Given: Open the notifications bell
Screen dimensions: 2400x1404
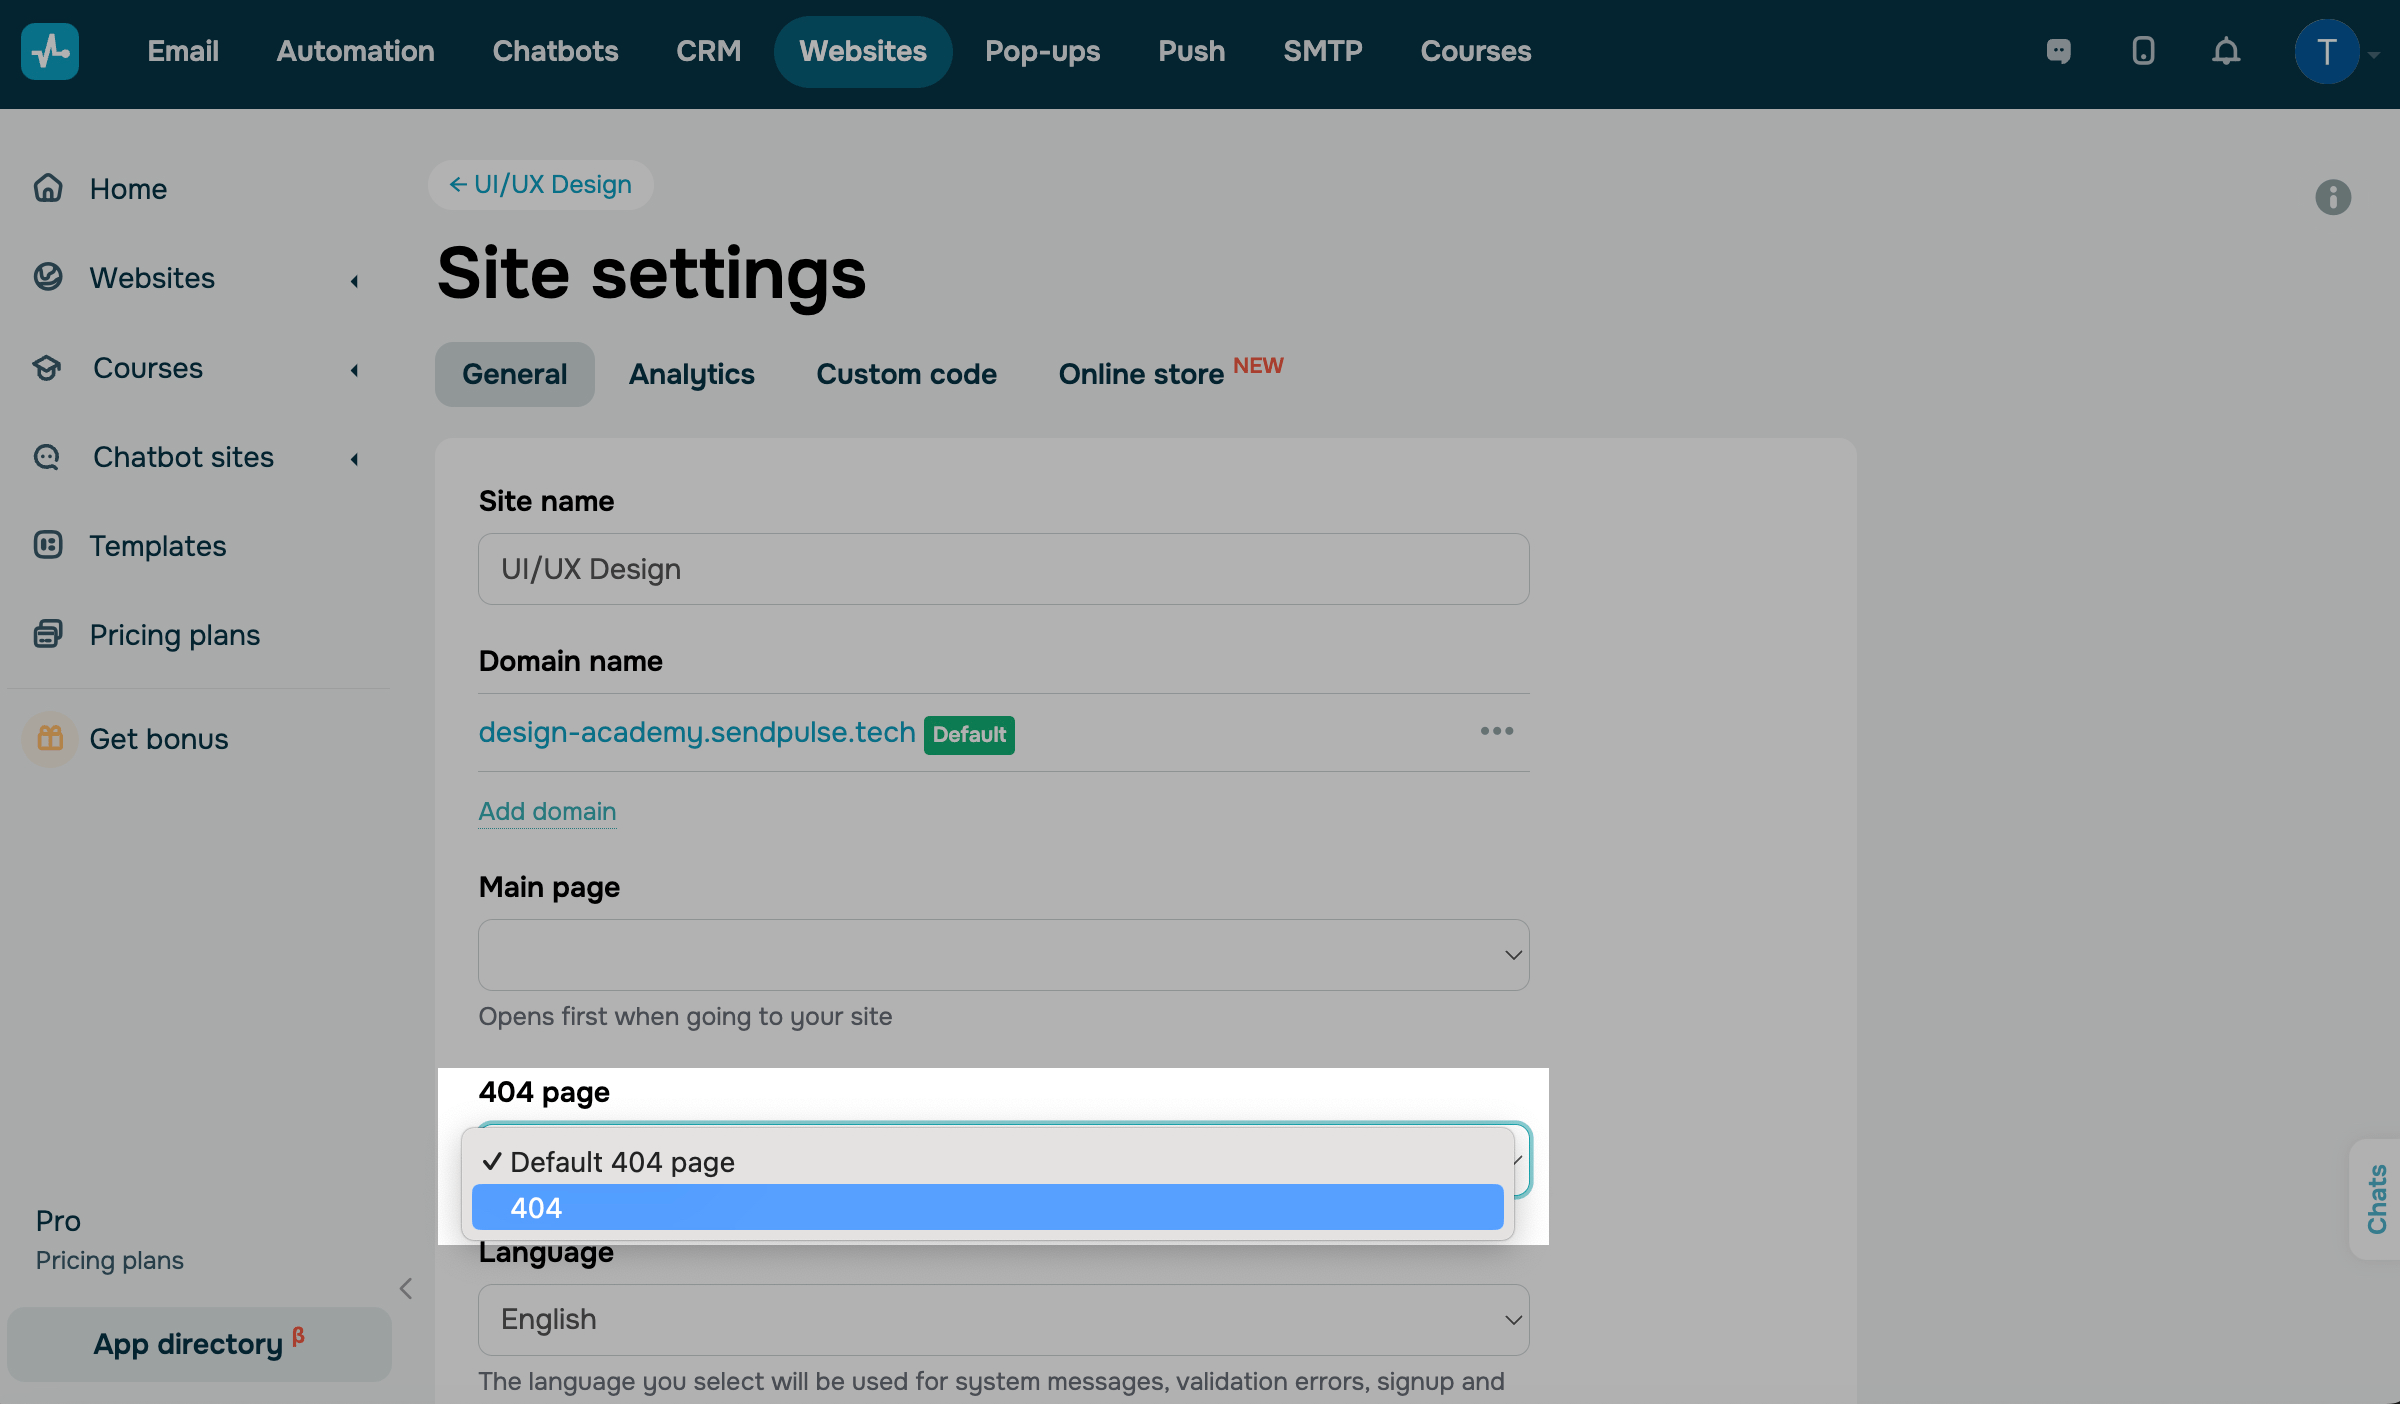Looking at the screenshot, I should click(x=2226, y=51).
